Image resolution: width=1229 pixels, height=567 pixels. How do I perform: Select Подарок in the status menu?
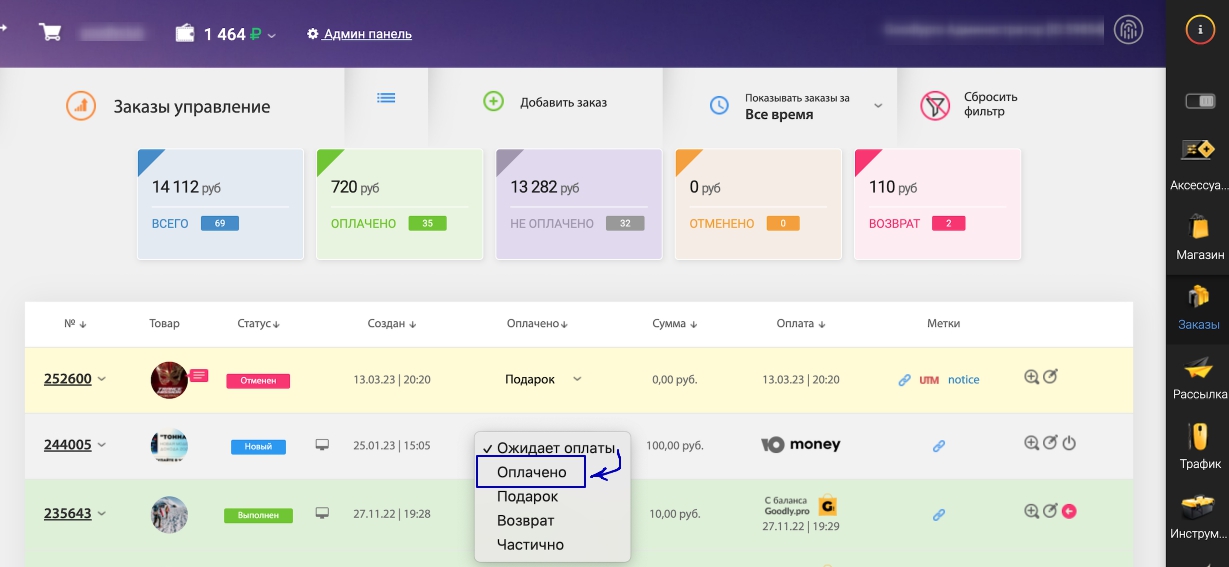[x=553, y=496]
